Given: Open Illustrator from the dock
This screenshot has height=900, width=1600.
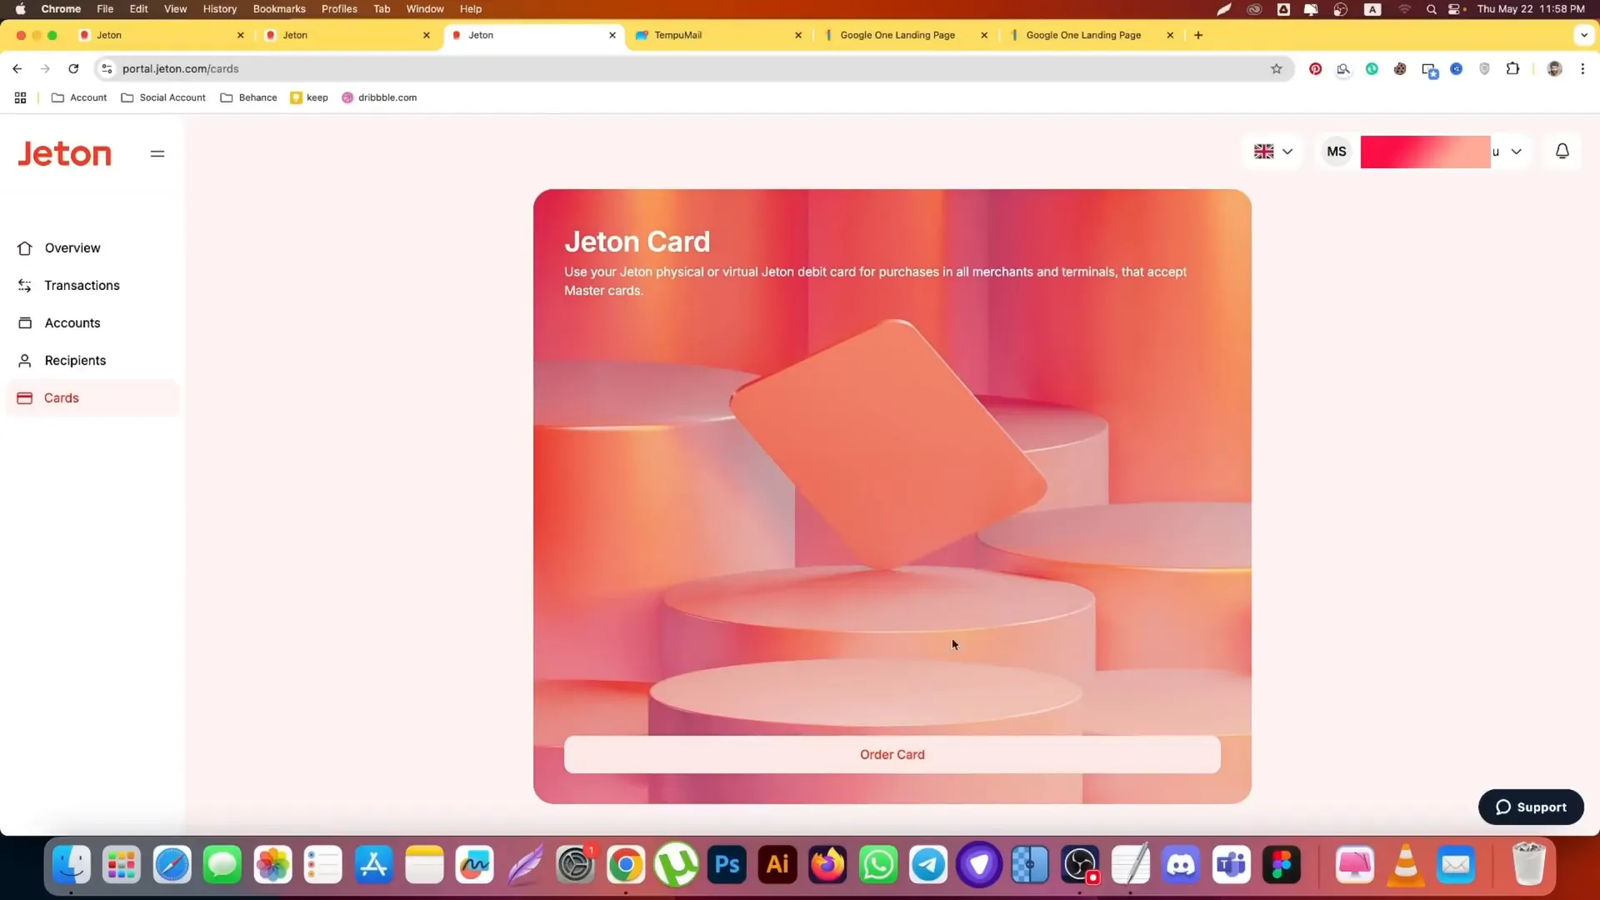Looking at the screenshot, I should coord(777,865).
